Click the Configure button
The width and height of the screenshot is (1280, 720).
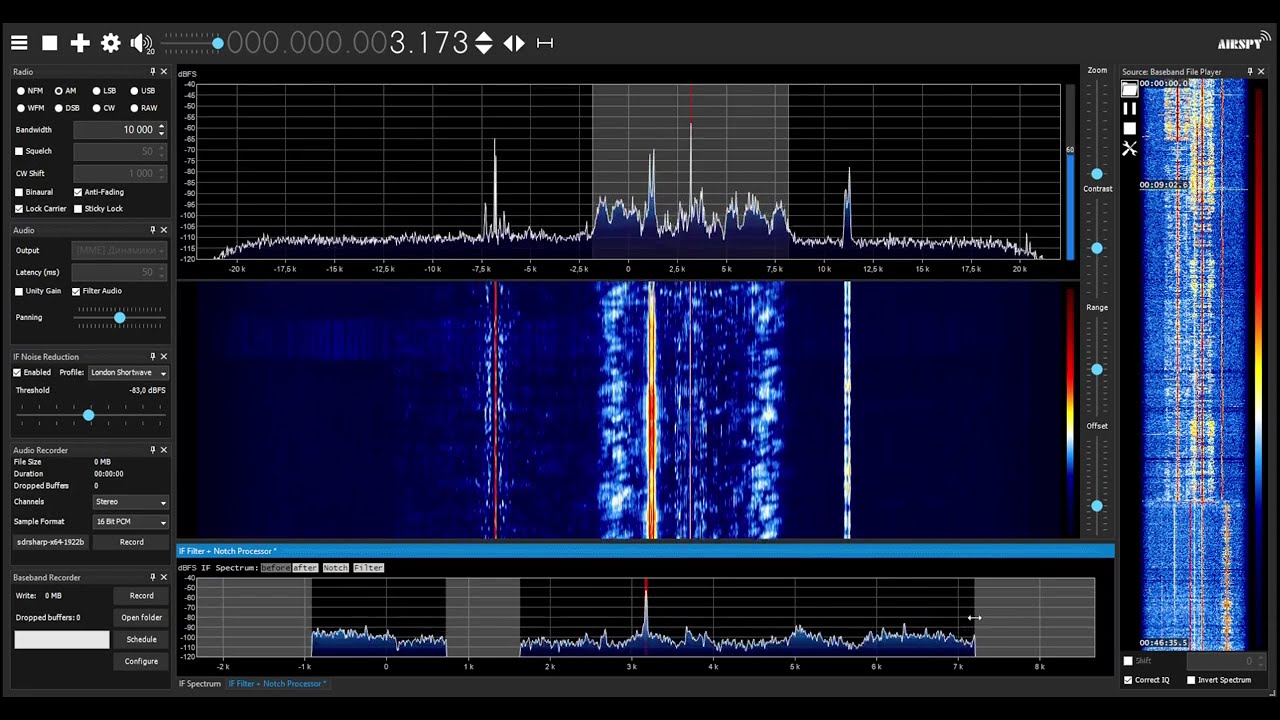pyautogui.click(x=142, y=662)
